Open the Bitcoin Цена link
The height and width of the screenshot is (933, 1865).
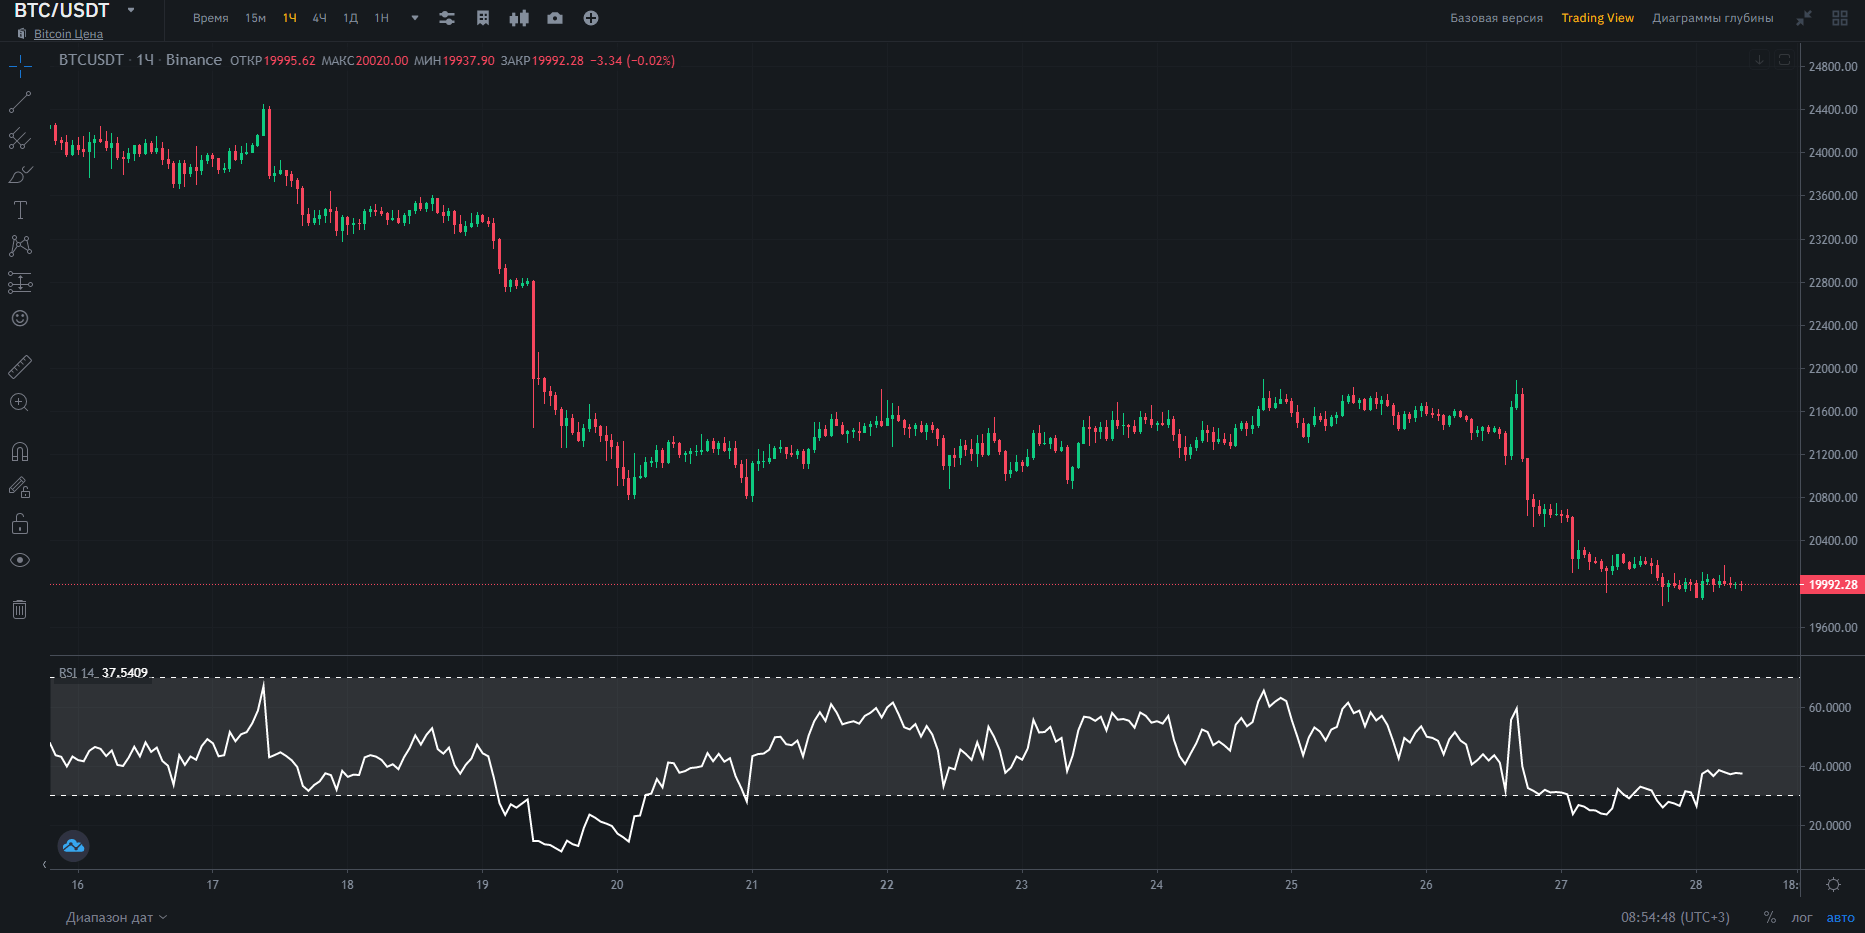pyautogui.click(x=68, y=34)
